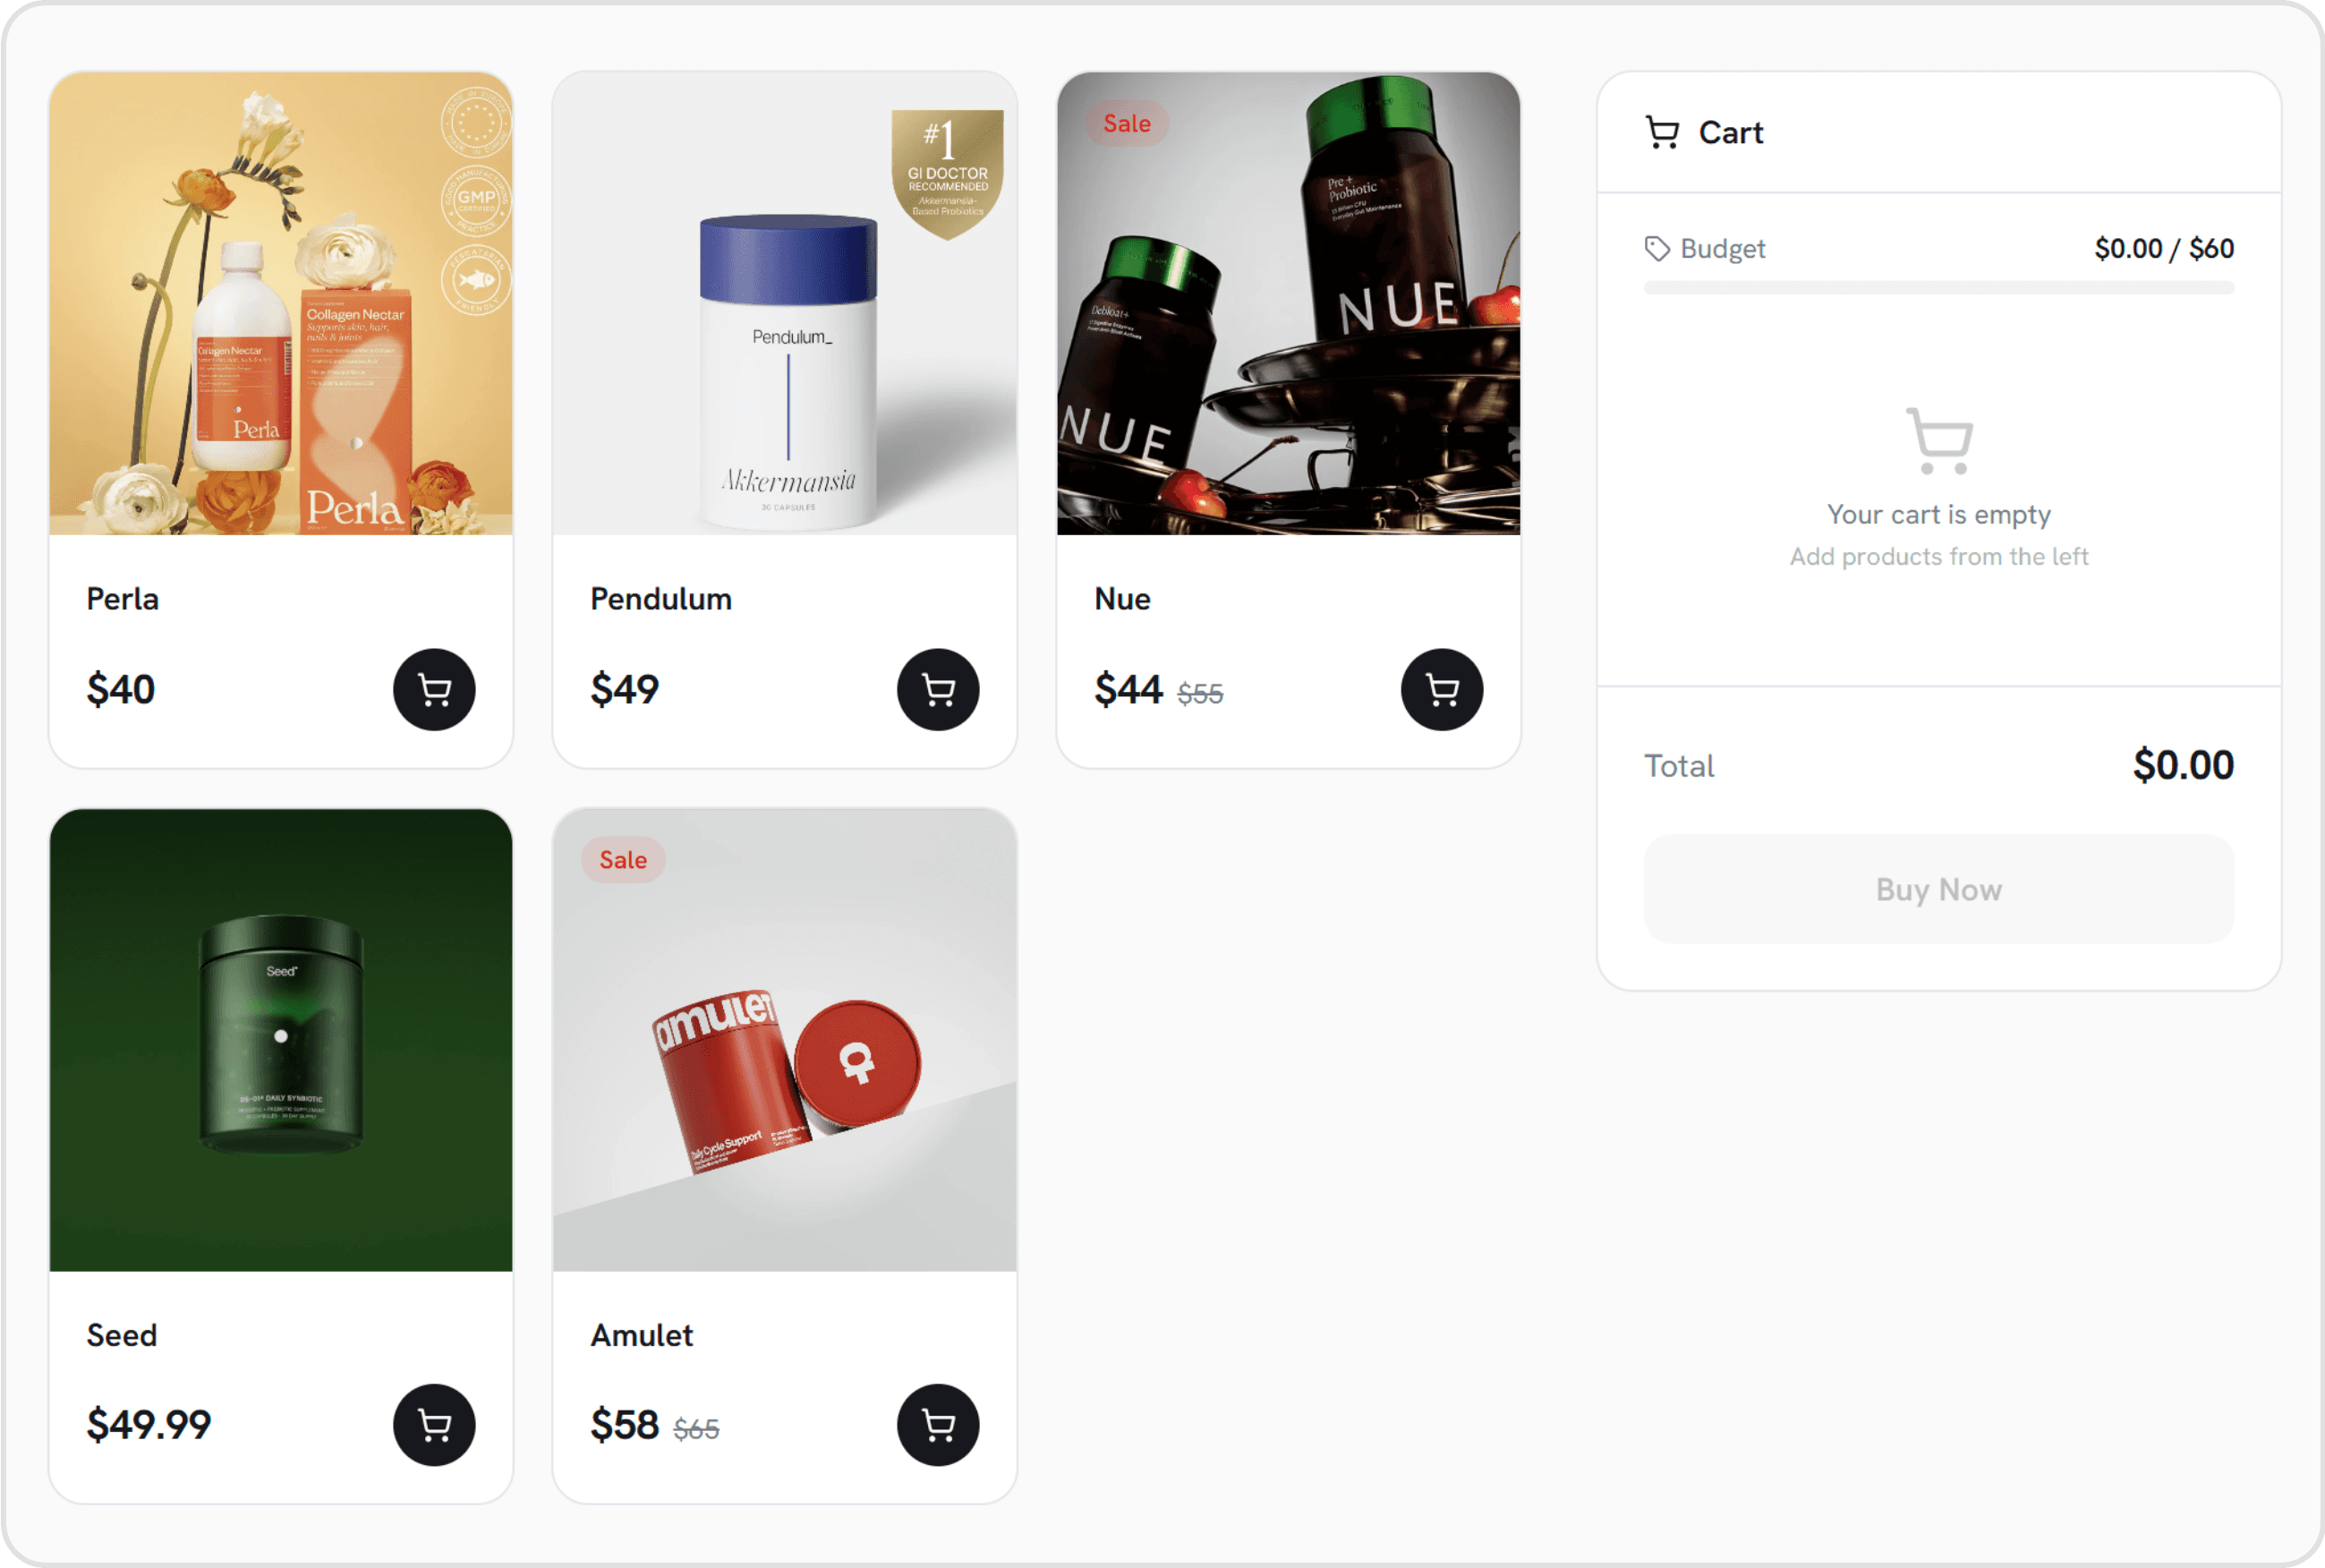The height and width of the screenshot is (1568, 2325).
Task: Click the Sale badge on Amulet
Action: (x=623, y=860)
